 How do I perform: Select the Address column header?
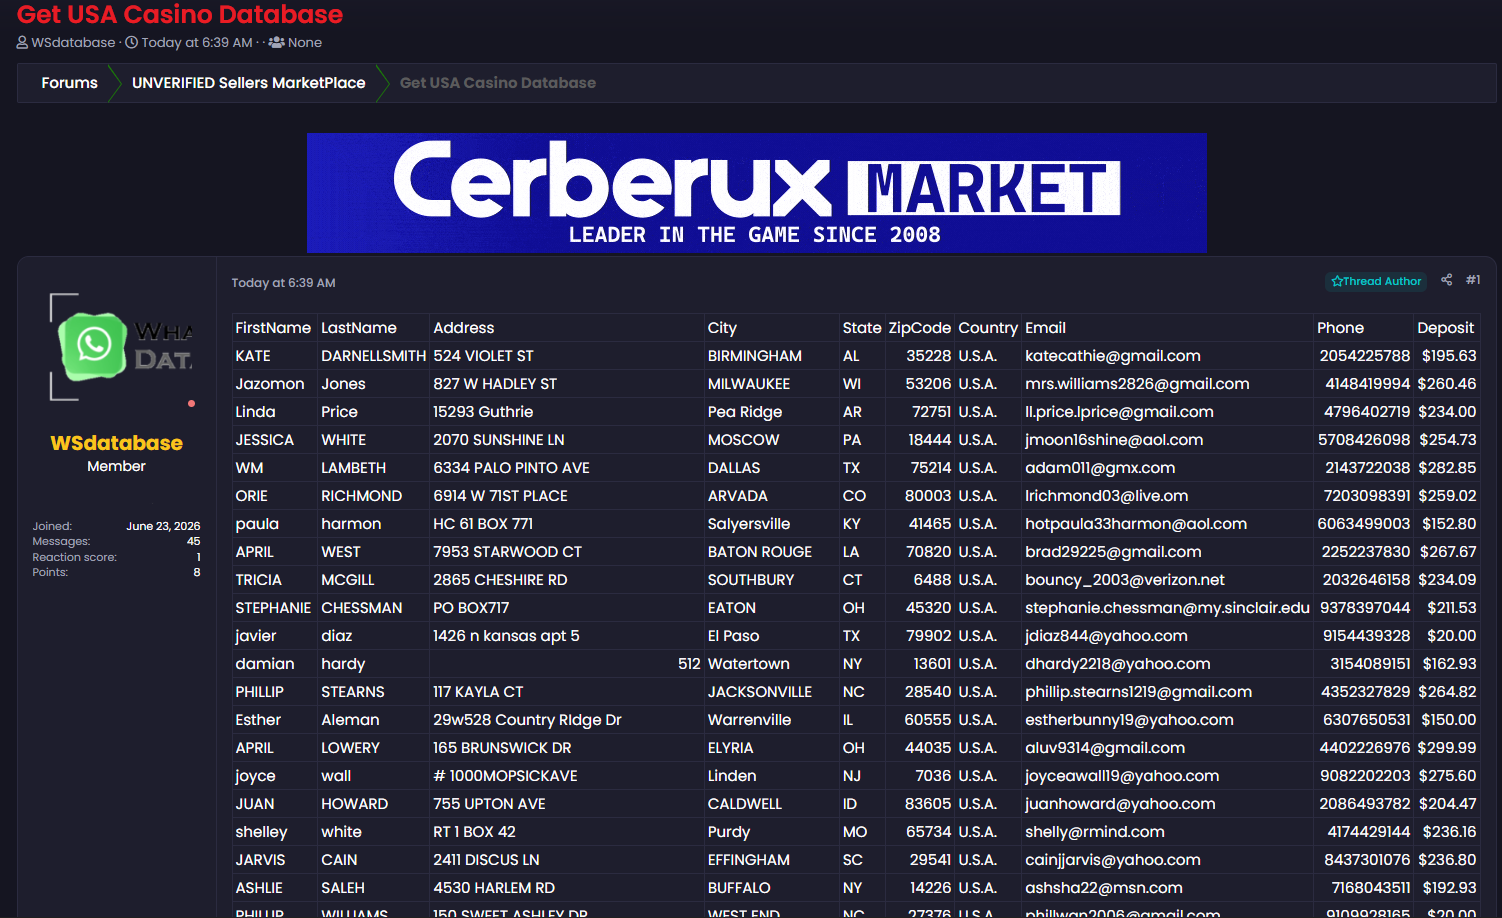click(x=463, y=328)
